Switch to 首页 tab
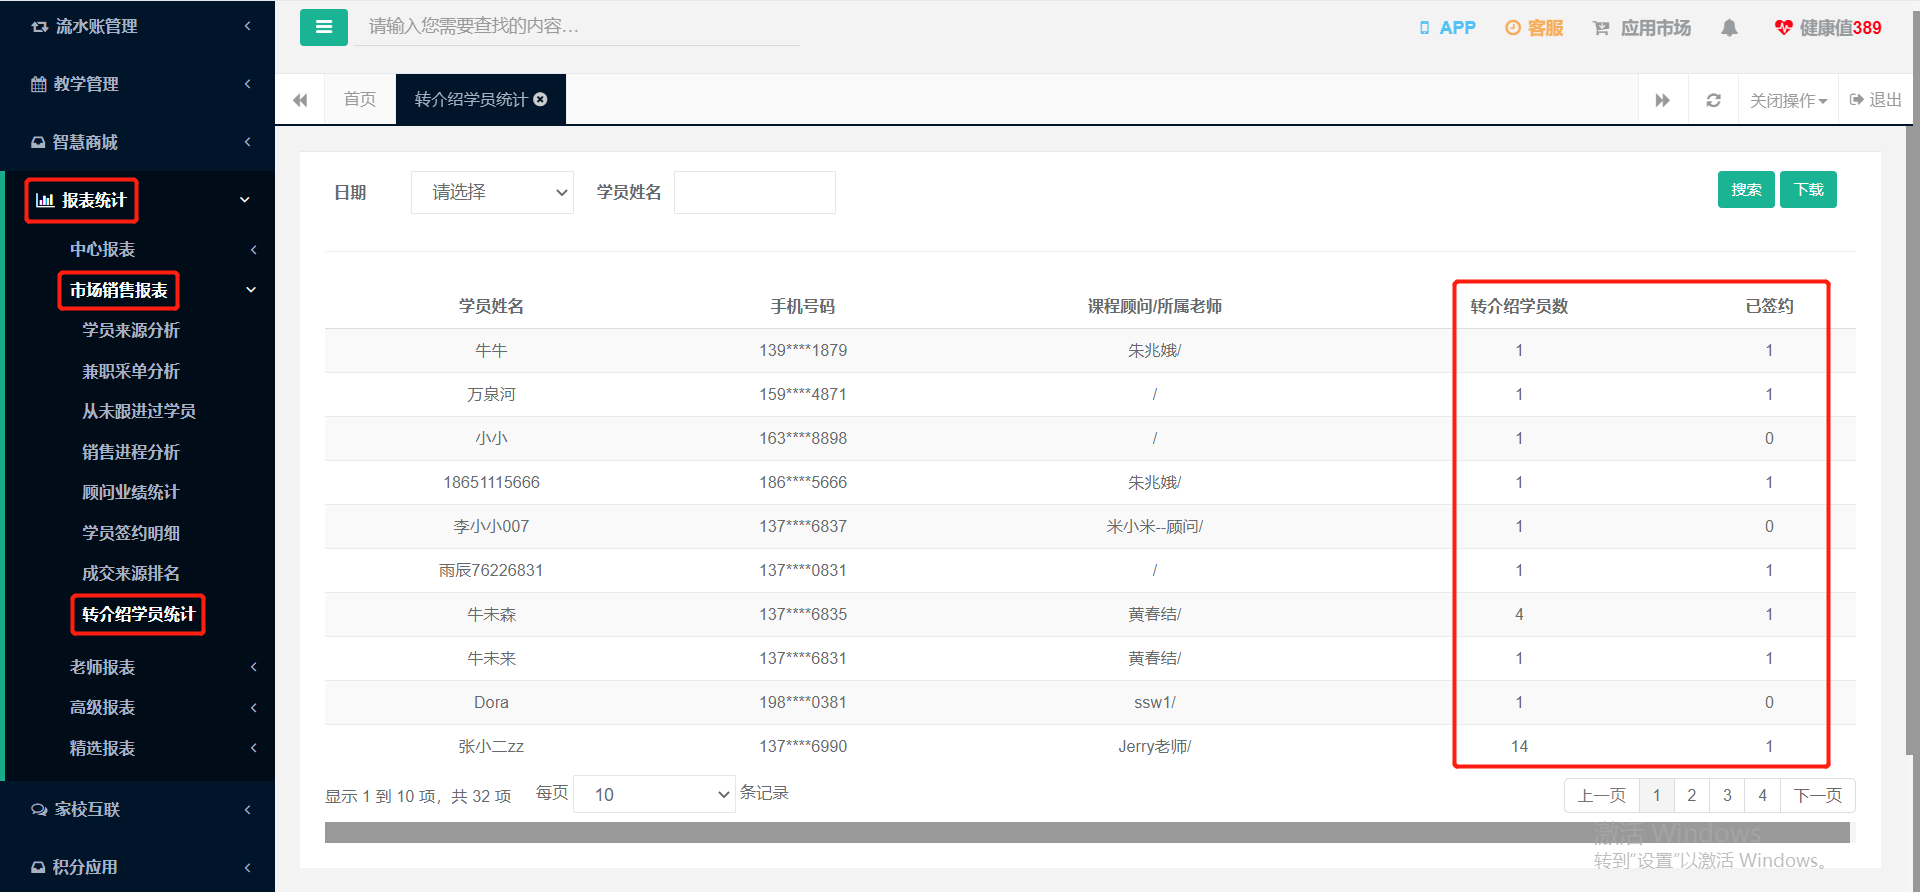The width and height of the screenshot is (1920, 892). click(360, 99)
